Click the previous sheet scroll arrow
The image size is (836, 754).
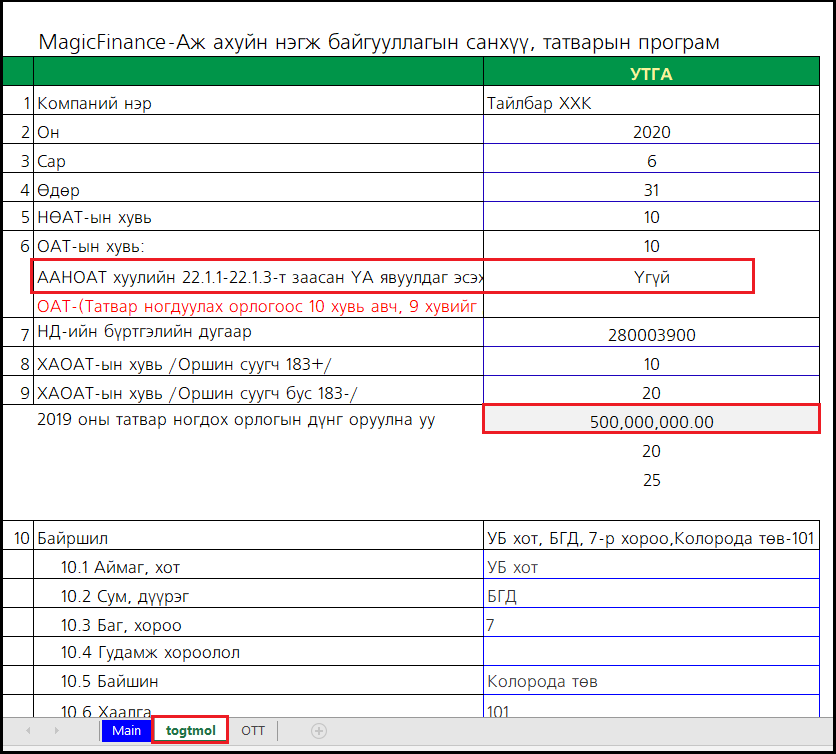click(x=28, y=731)
